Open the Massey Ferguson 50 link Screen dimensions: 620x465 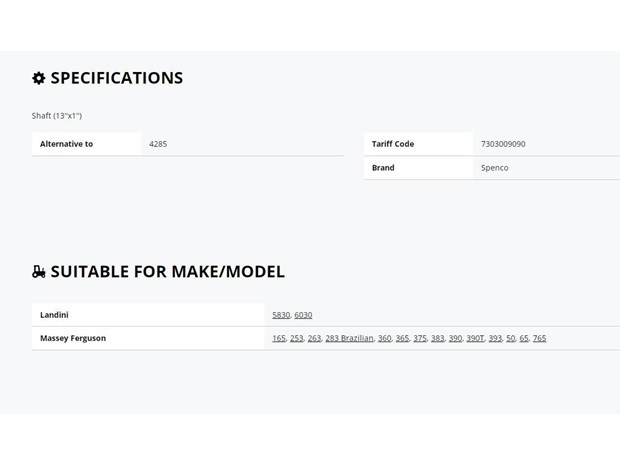click(x=511, y=338)
